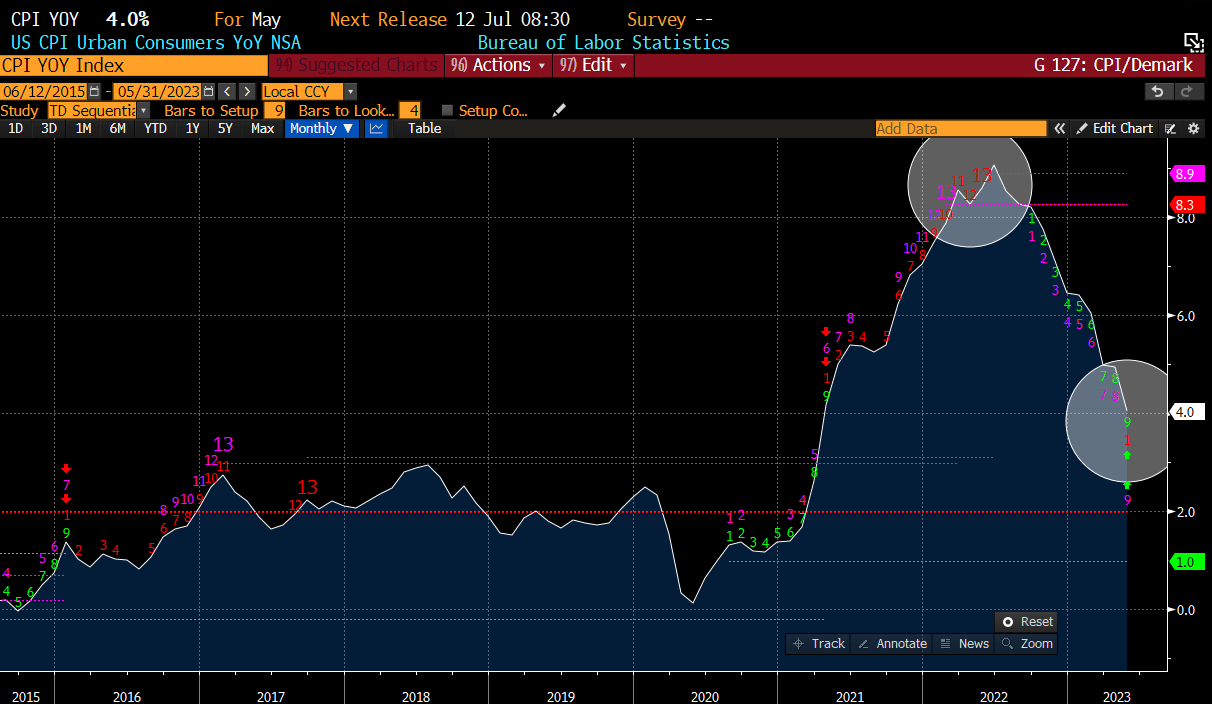Click the undo arrow button

(1158, 91)
